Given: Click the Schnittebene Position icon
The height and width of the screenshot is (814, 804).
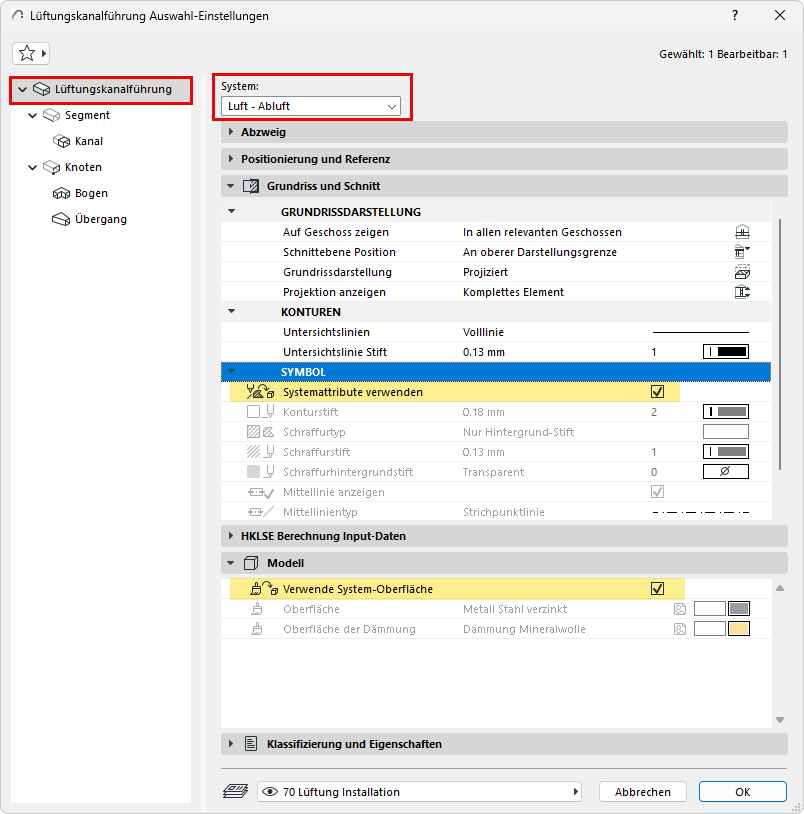Looking at the screenshot, I should pos(742,252).
